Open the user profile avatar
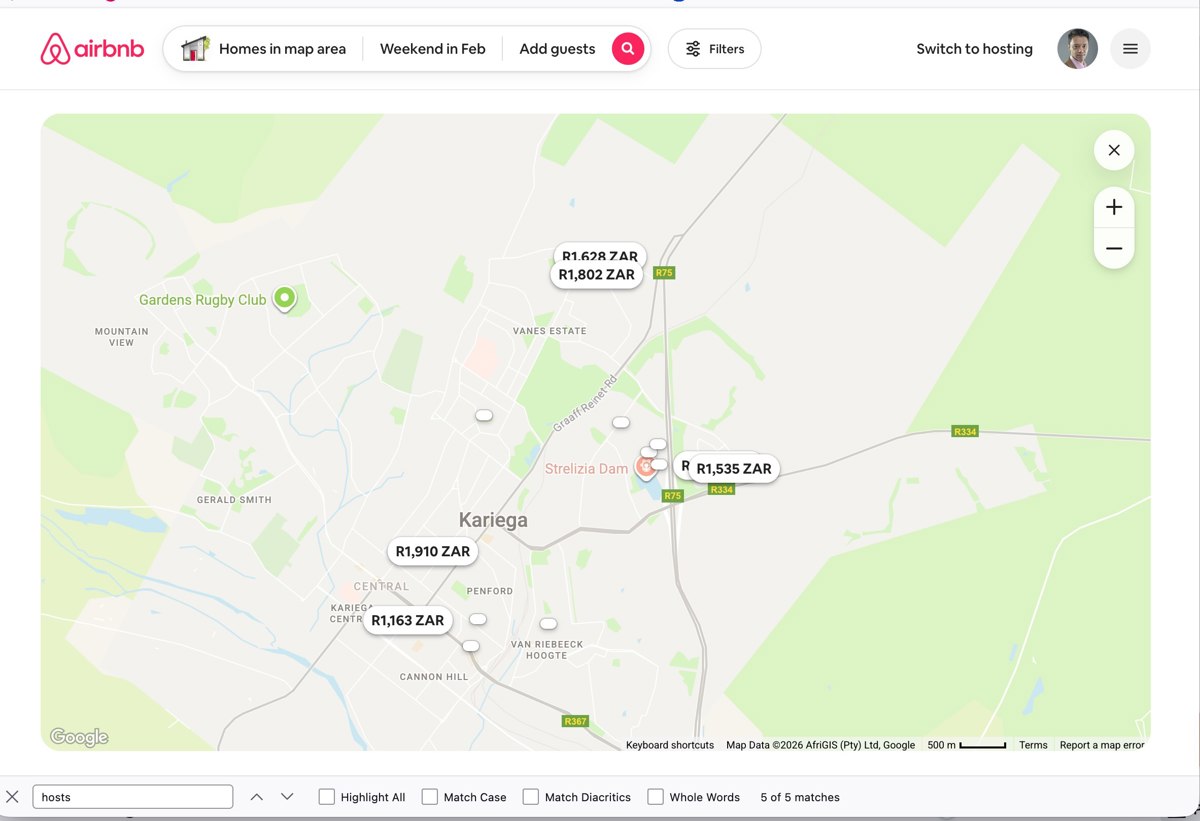The height and width of the screenshot is (821, 1200). pyautogui.click(x=1077, y=49)
